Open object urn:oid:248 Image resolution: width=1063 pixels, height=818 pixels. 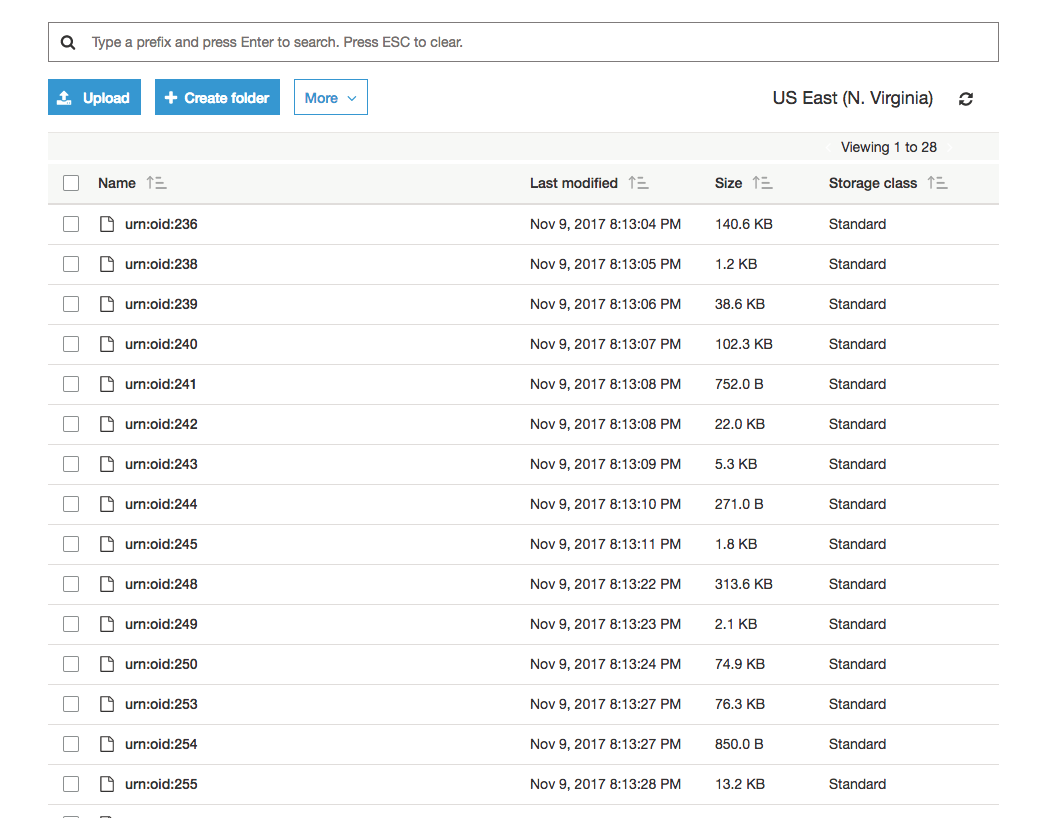point(161,584)
